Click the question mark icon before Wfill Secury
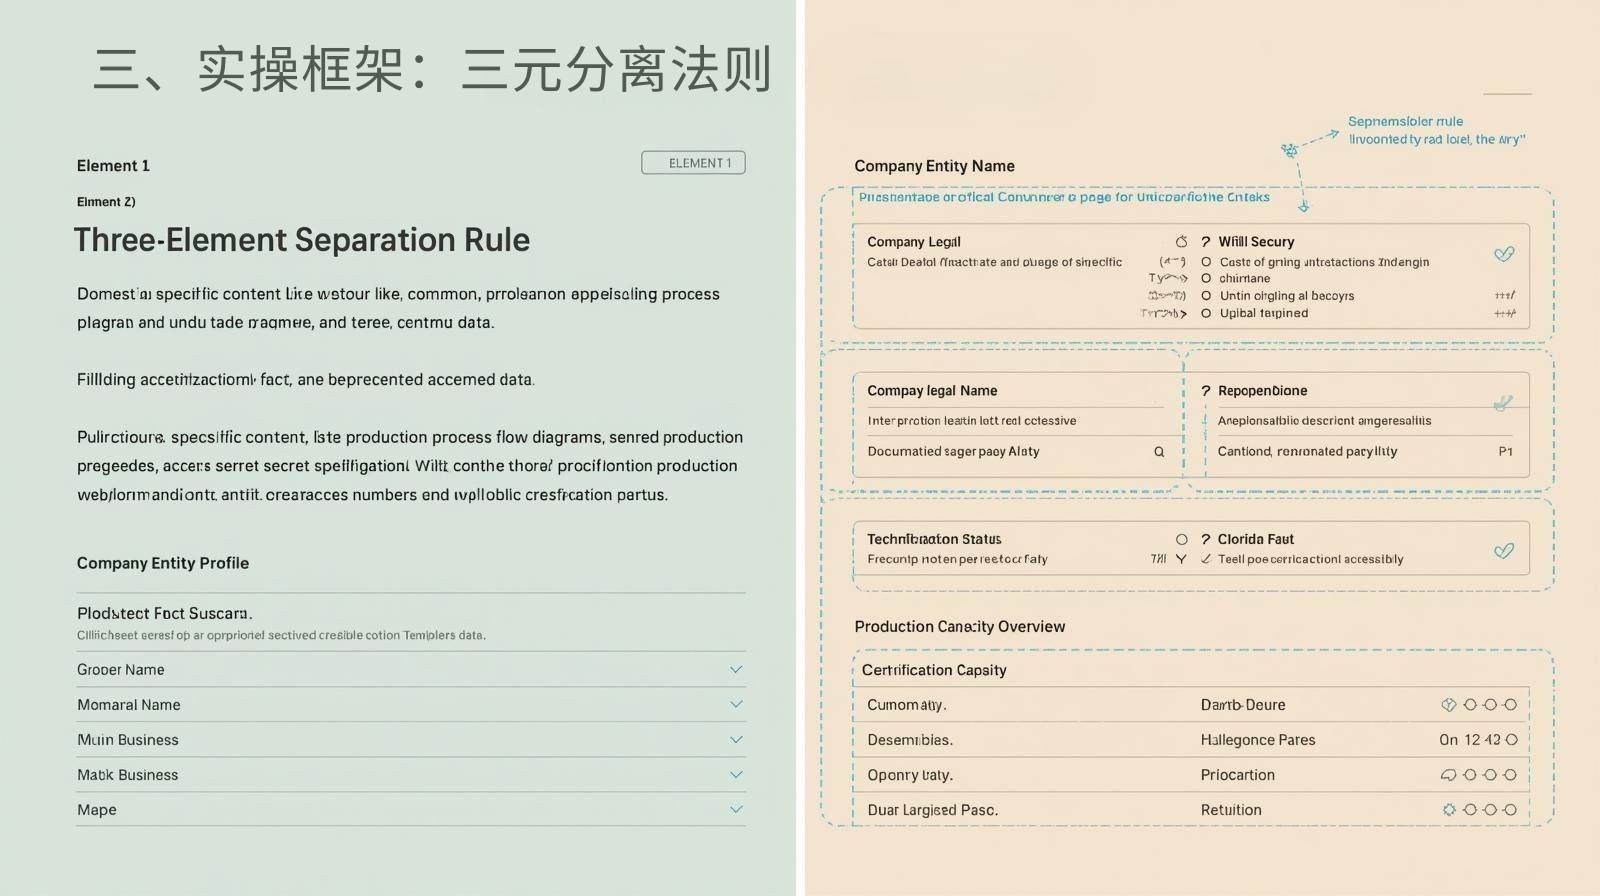1600x896 pixels. click(1206, 242)
